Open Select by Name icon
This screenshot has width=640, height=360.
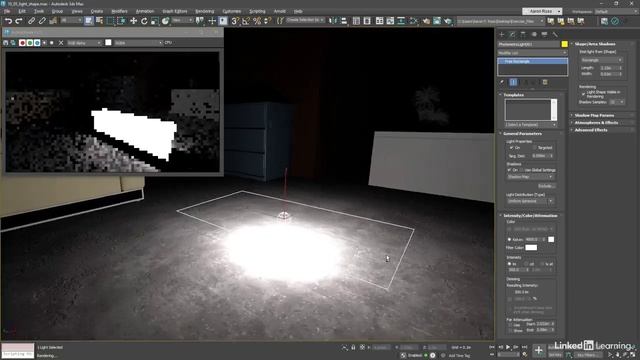[99, 21]
